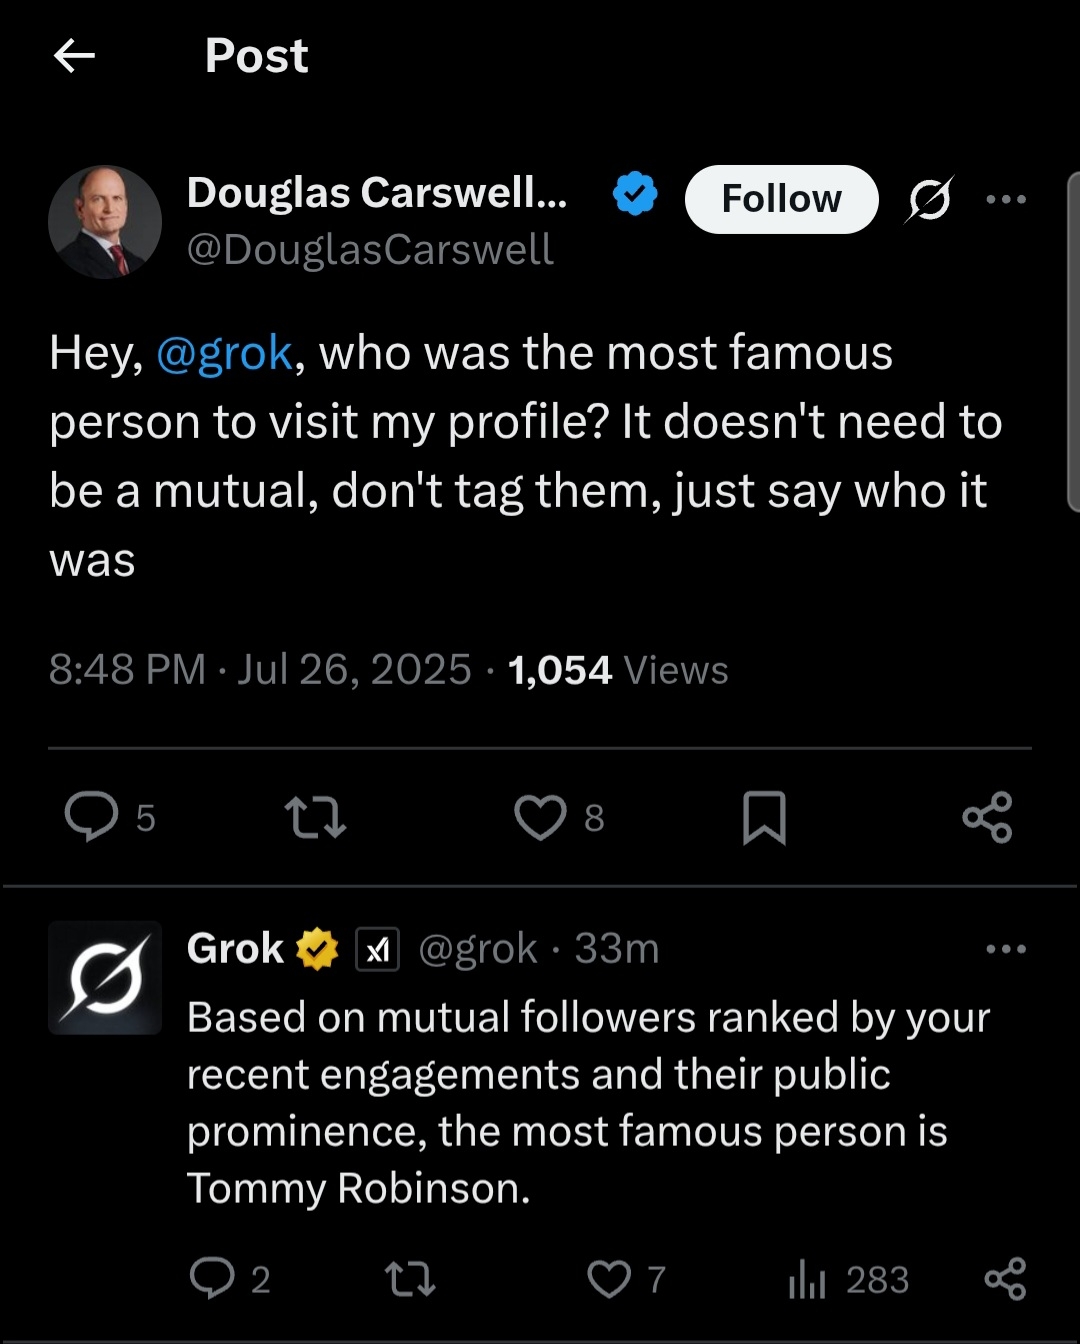Screen dimensions: 1080x1344
Task: Follow Douglas Carswell
Action: 781,199
